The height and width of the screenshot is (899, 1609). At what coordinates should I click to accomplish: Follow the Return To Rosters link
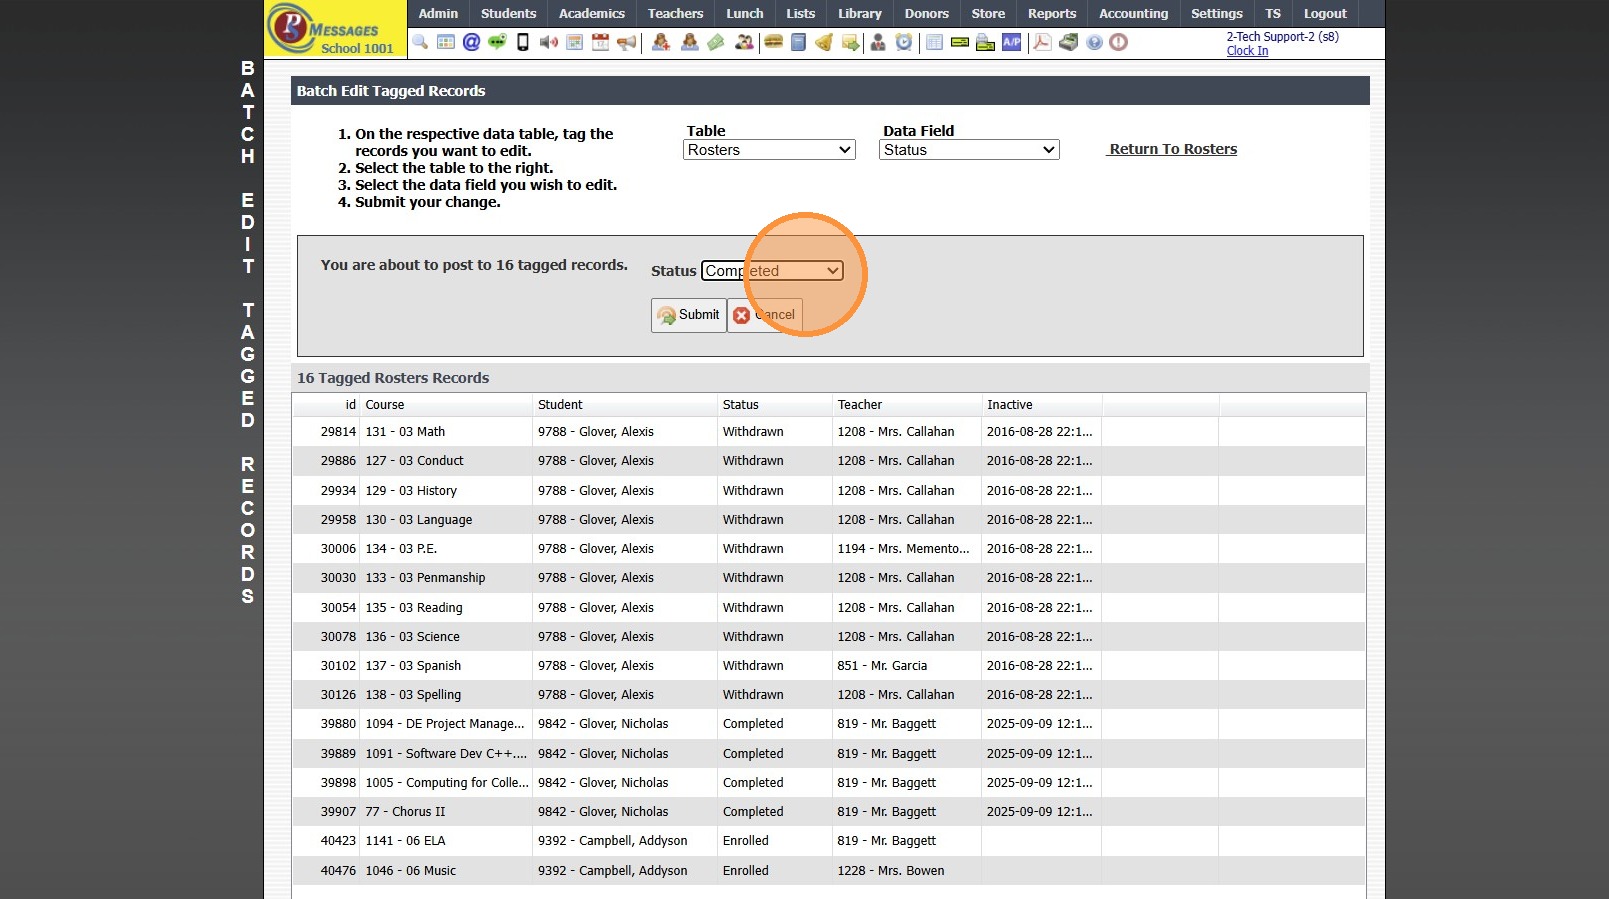pos(1173,149)
